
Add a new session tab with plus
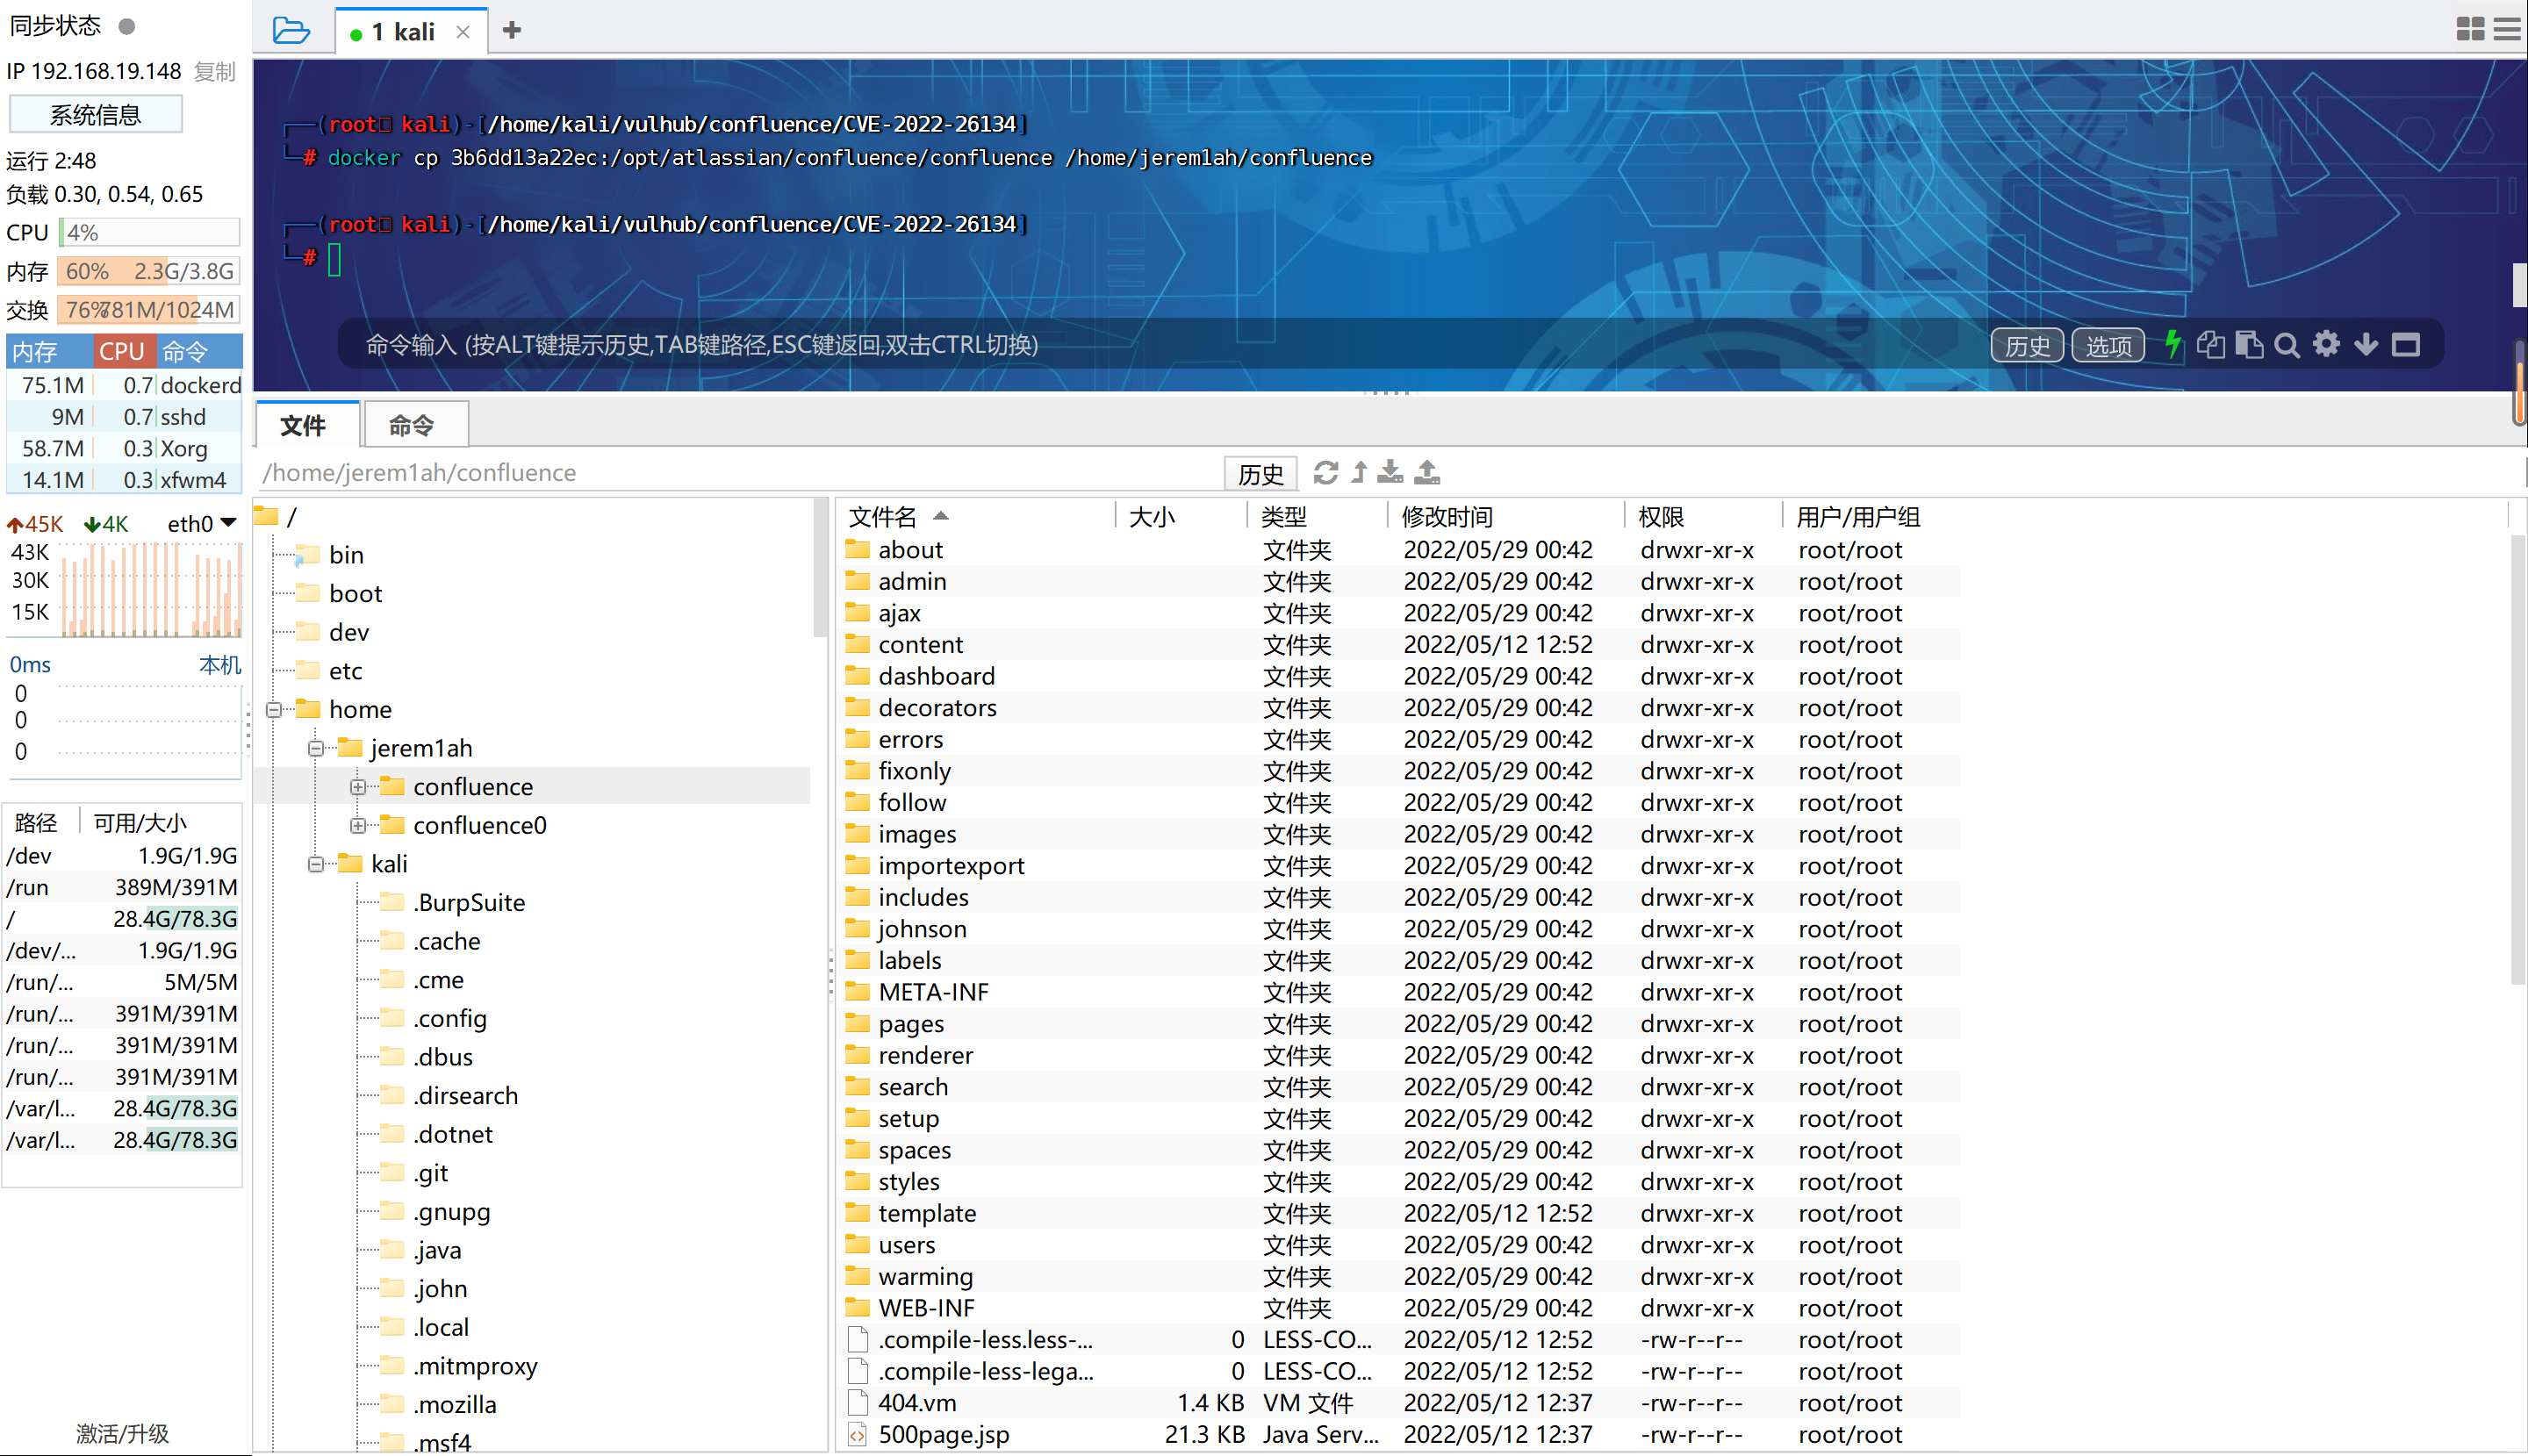[512, 30]
